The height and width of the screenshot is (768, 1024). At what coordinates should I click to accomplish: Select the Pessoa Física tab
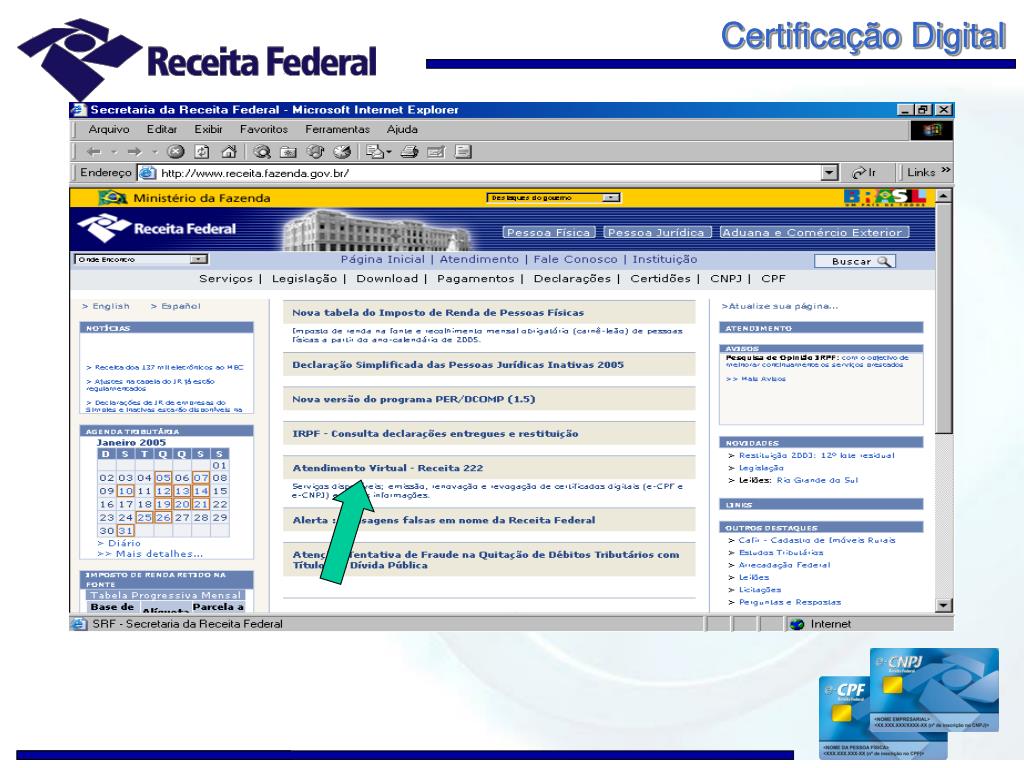click(549, 232)
